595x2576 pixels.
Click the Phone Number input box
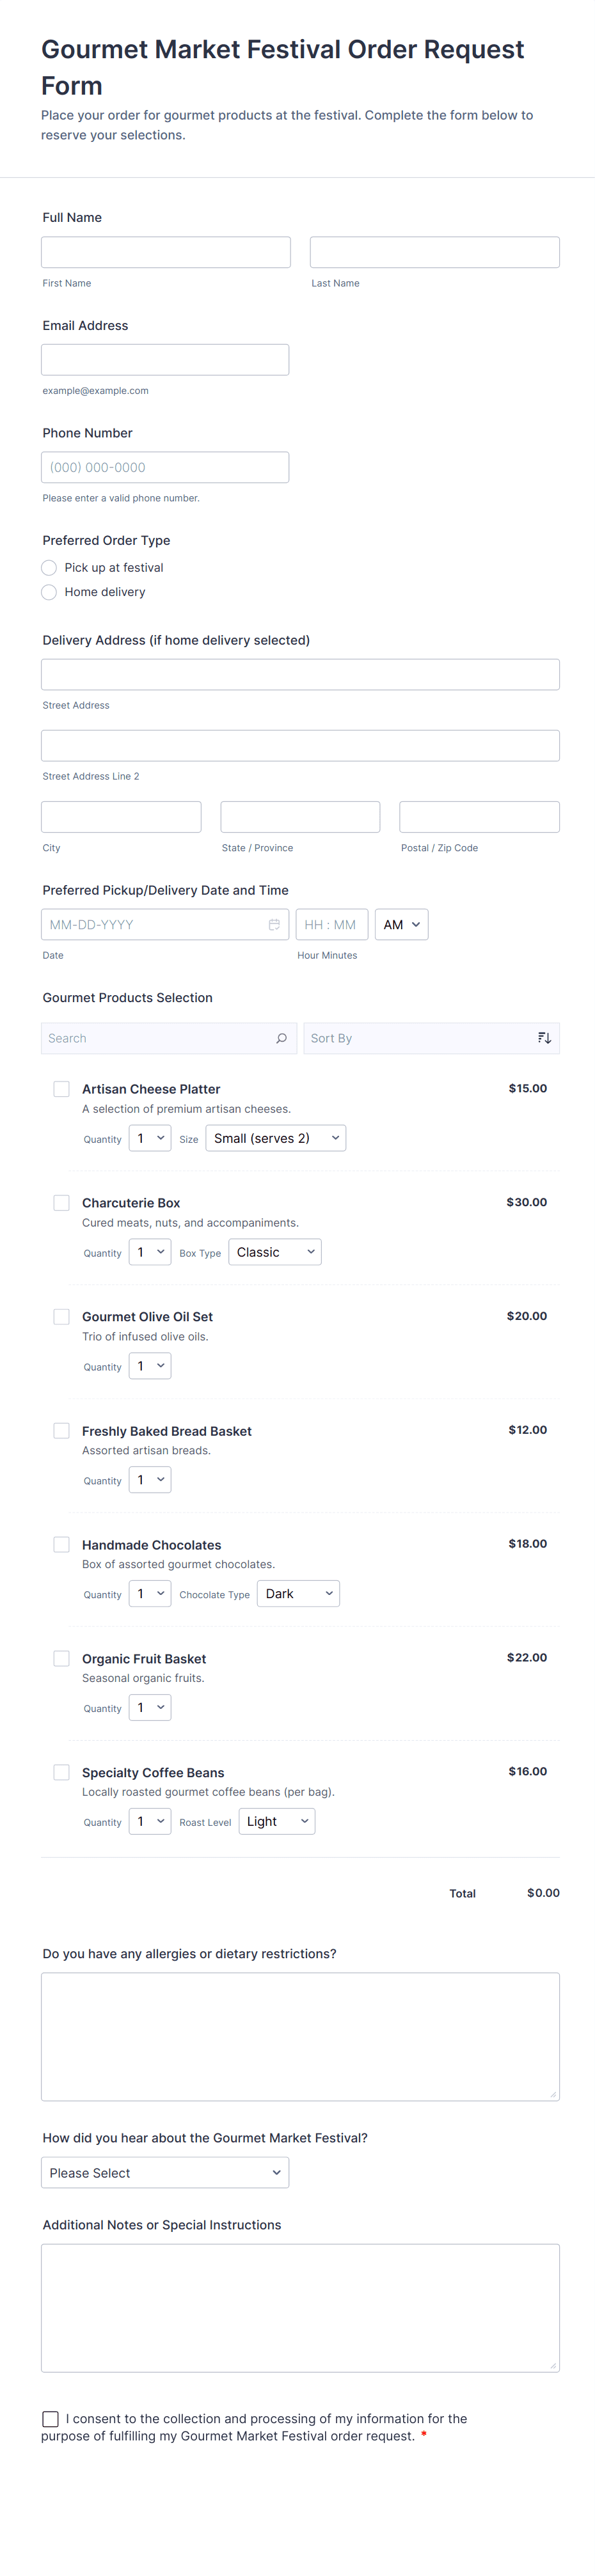[165, 467]
